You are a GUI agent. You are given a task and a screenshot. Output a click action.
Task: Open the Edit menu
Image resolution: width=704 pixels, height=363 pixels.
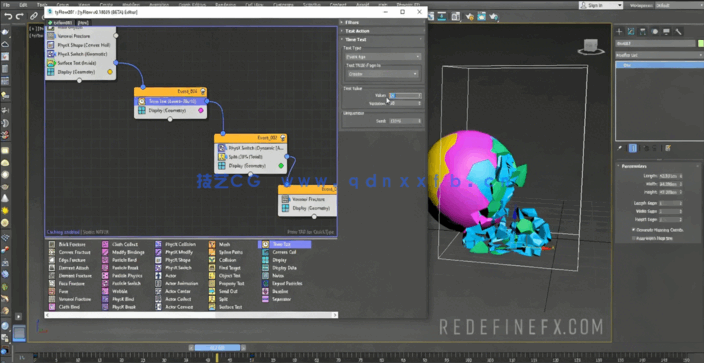coord(23,5)
